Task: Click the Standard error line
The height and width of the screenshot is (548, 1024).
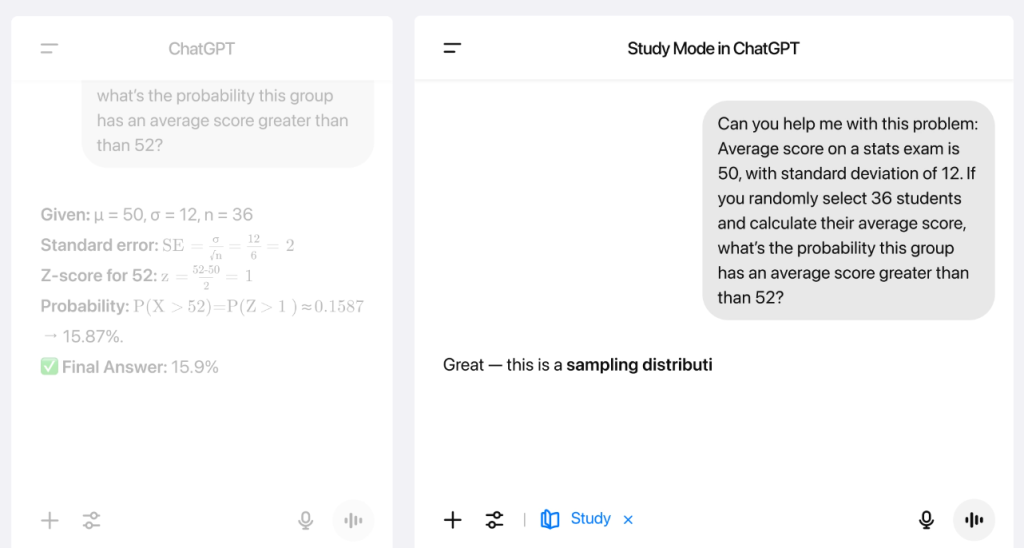Action: (167, 246)
